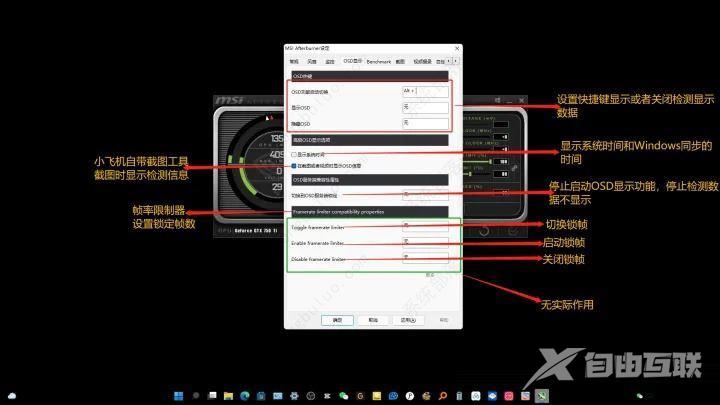Open the video capture tab

pos(422,61)
